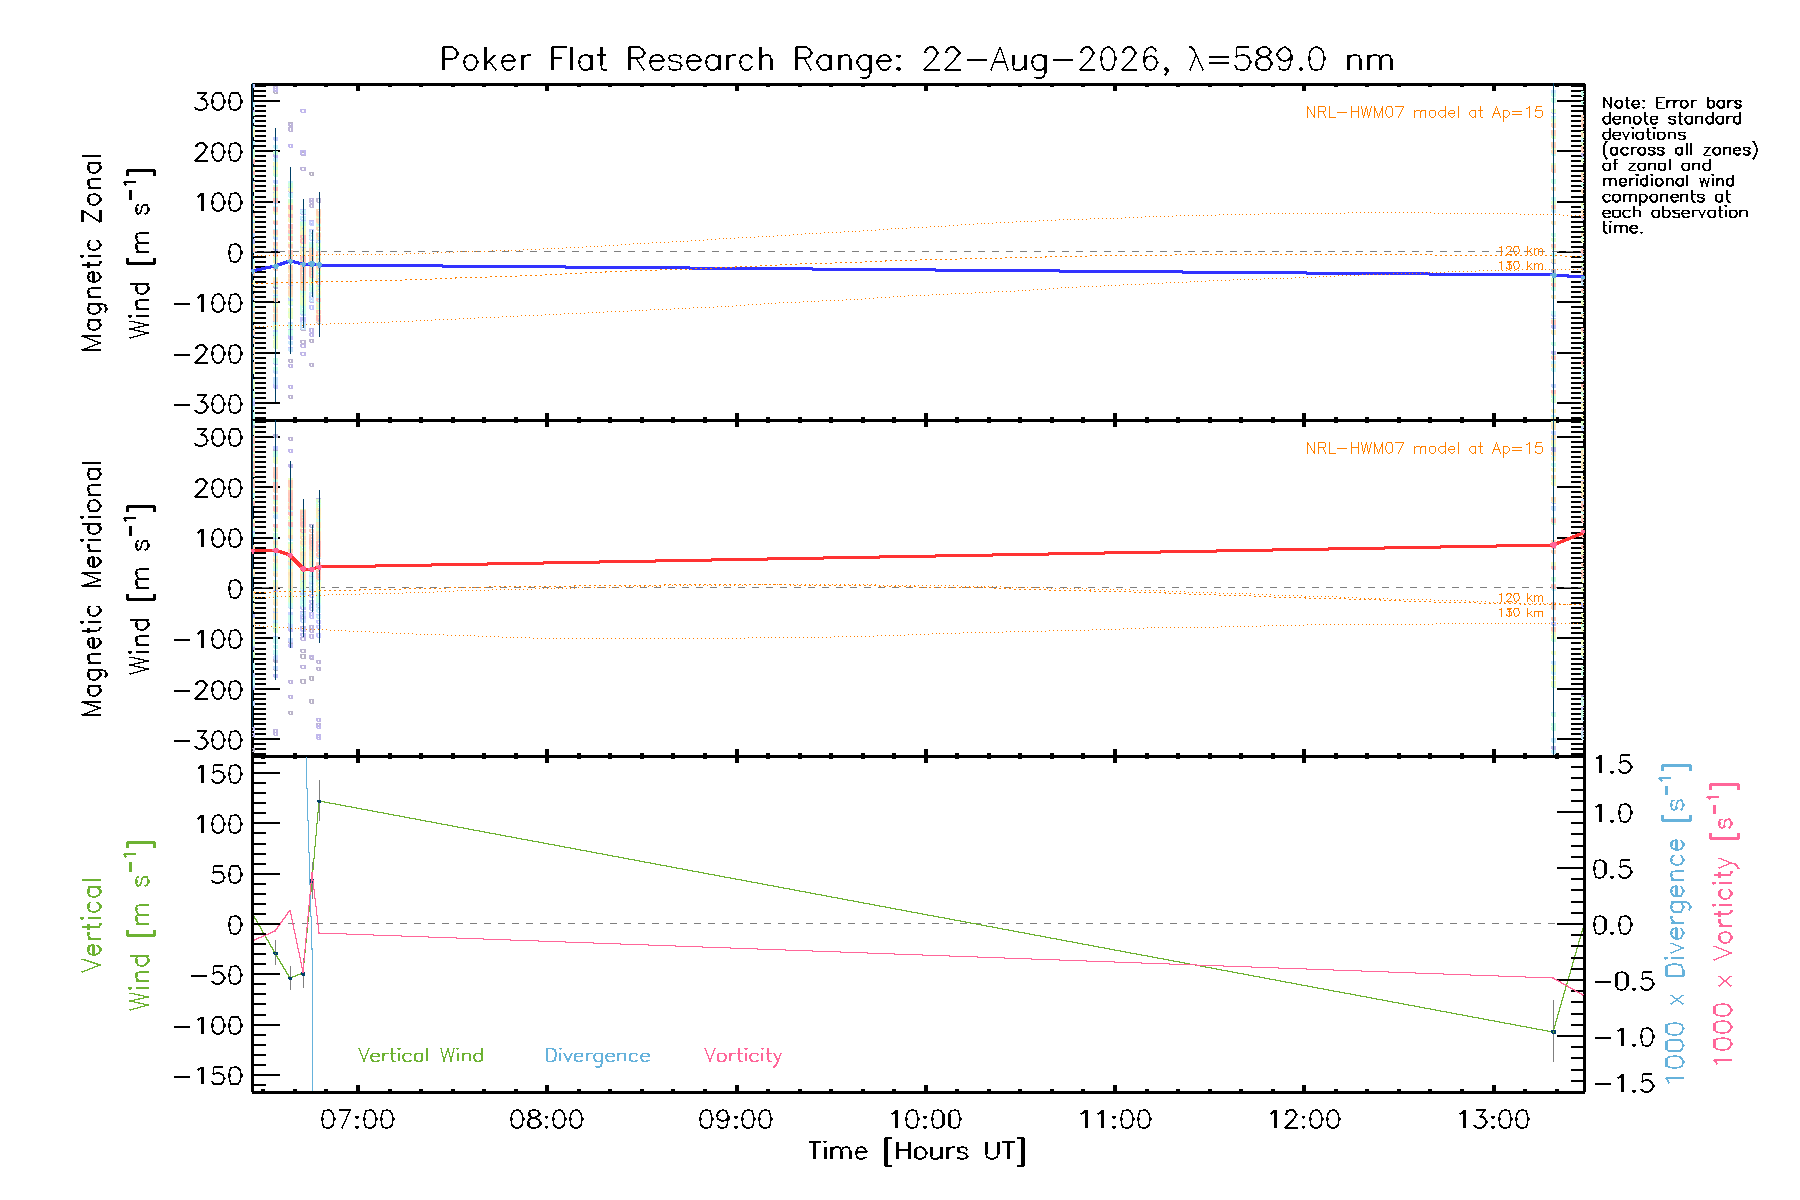Click the 13:00 time axis label

(x=1493, y=1119)
